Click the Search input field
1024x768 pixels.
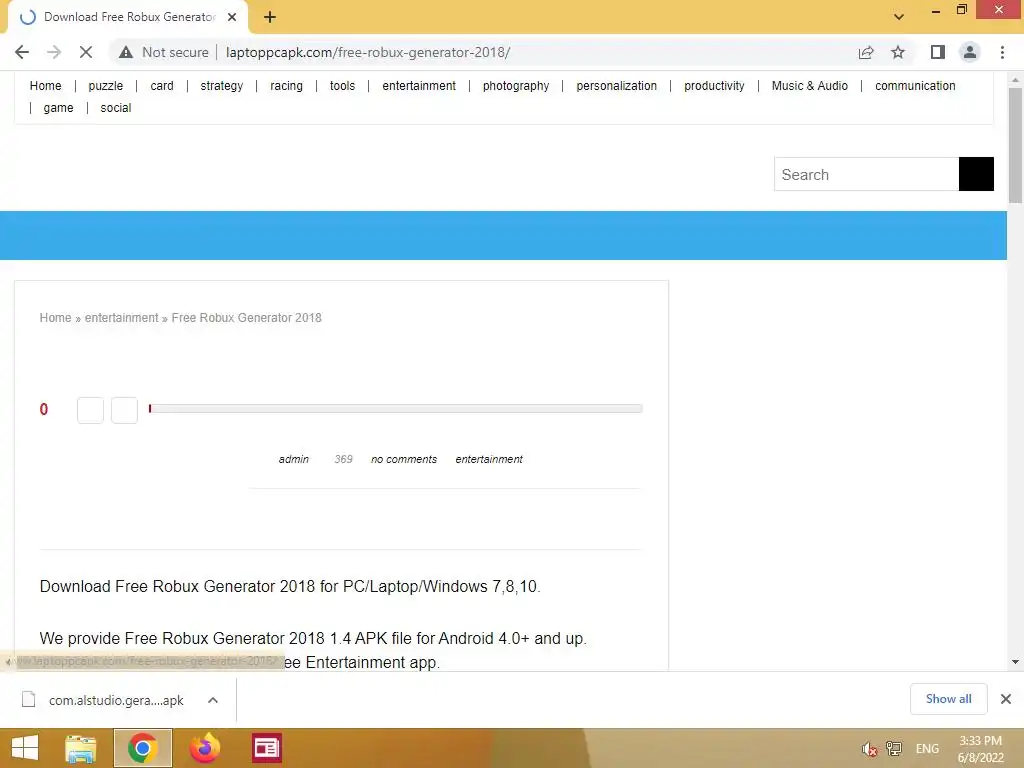pyautogui.click(x=866, y=174)
